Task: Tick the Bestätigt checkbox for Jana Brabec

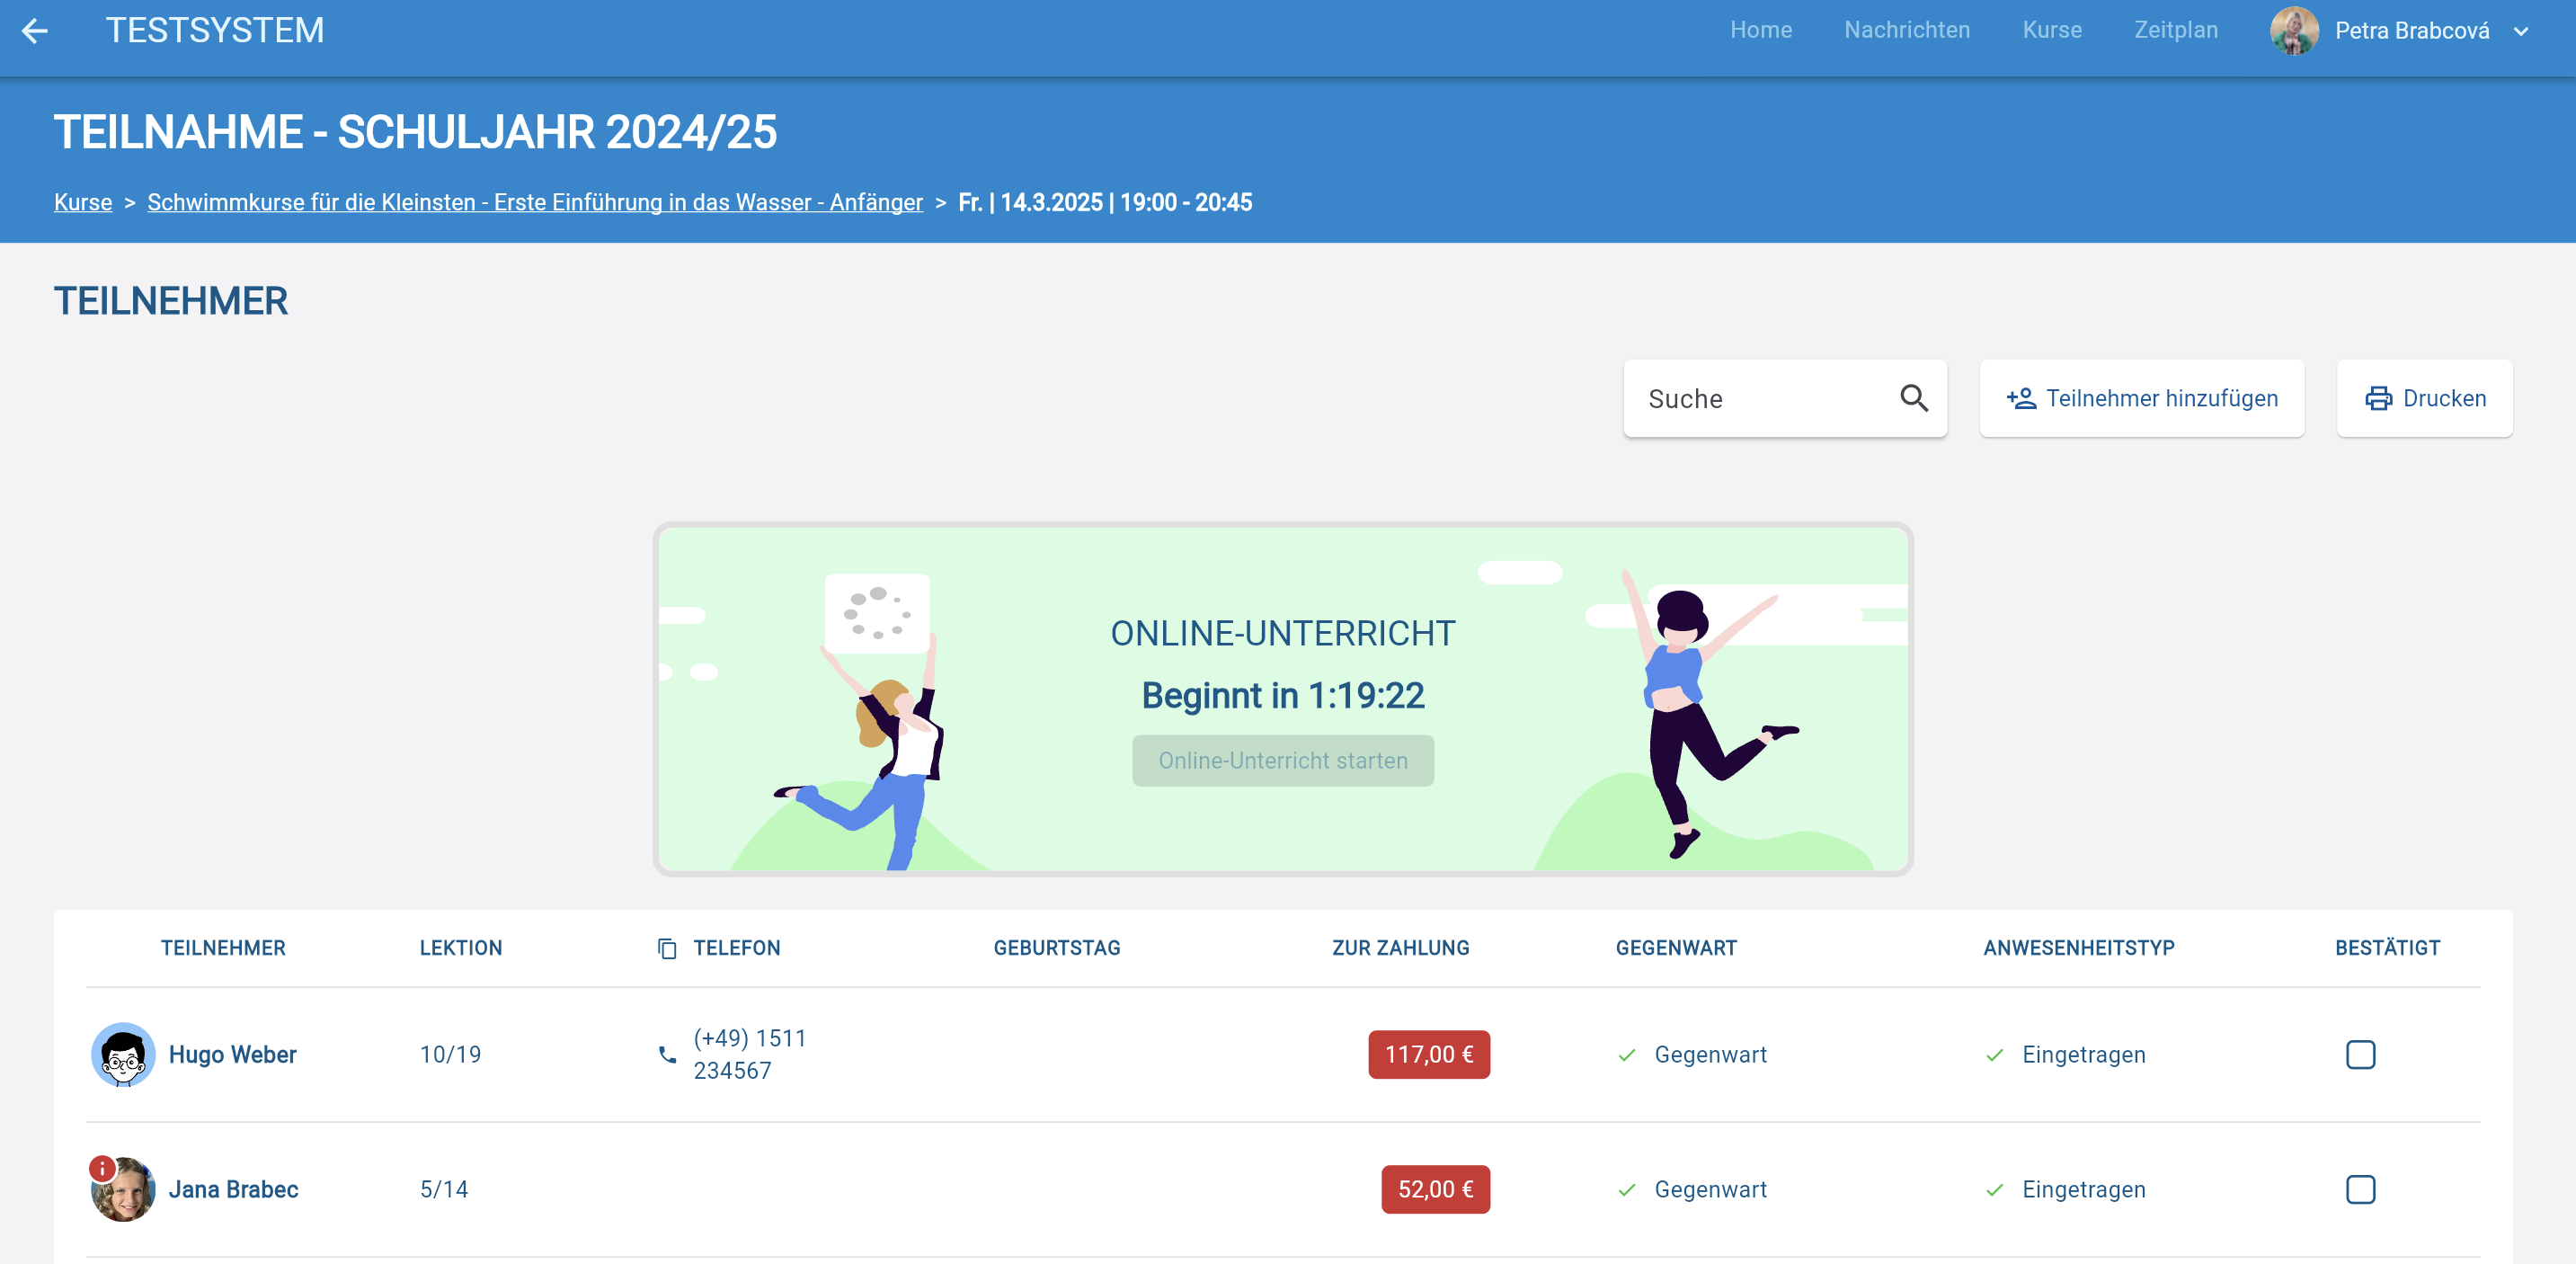Action: [x=2360, y=1189]
